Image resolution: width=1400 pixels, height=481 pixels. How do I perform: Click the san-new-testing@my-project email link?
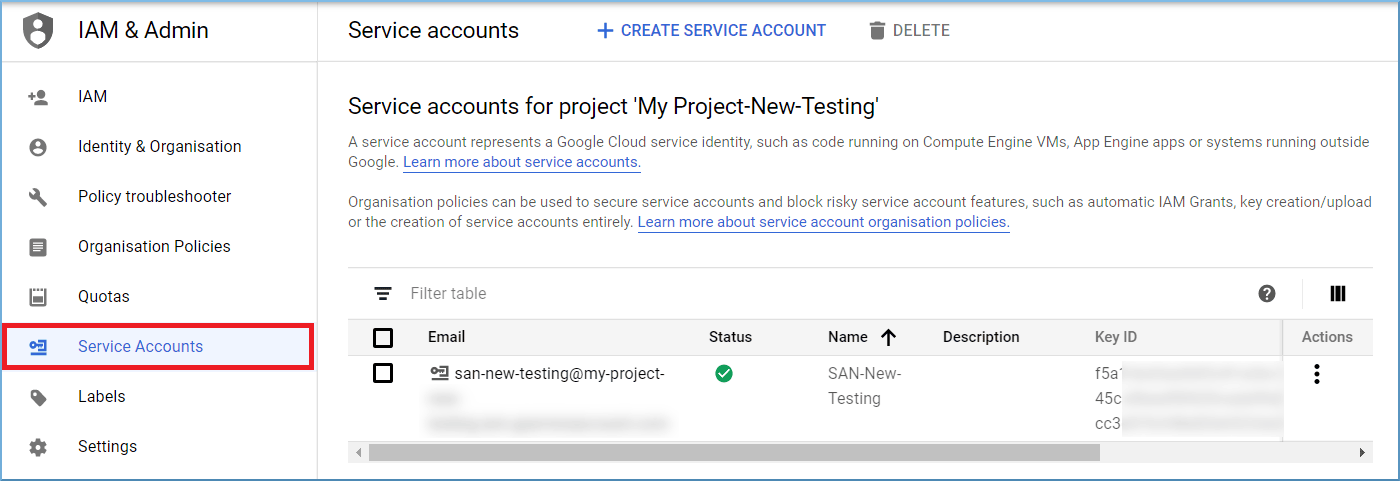[x=559, y=374]
